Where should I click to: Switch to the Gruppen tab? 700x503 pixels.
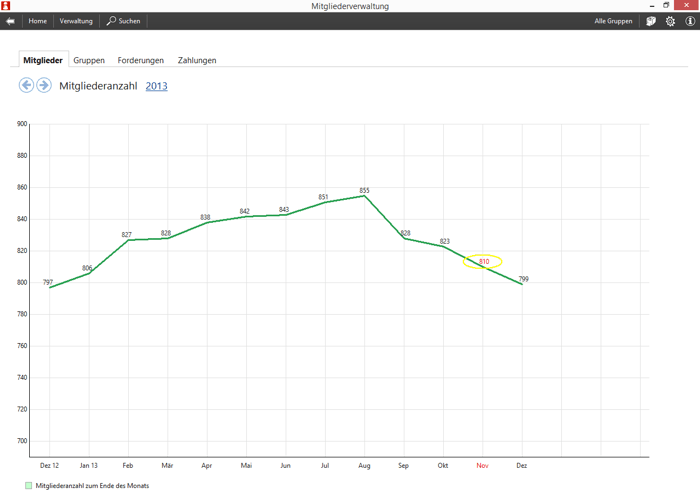pos(89,61)
